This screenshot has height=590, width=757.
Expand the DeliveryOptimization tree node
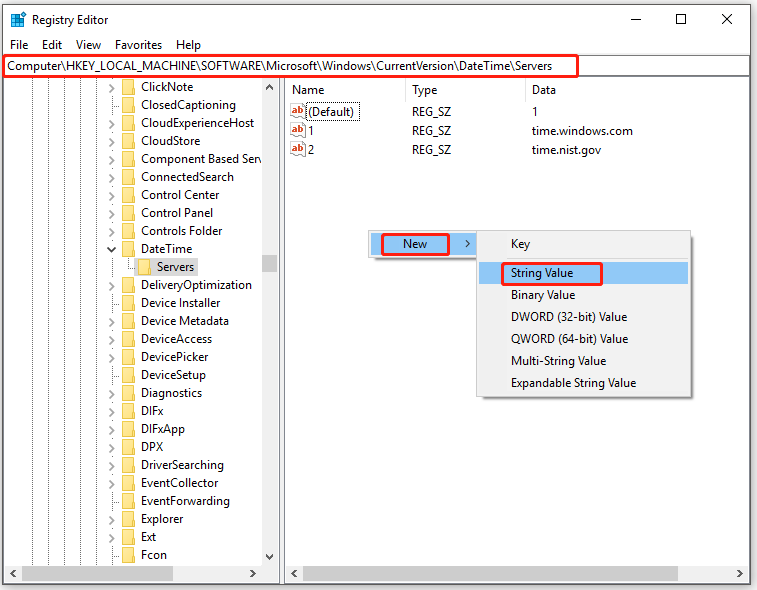click(x=112, y=286)
